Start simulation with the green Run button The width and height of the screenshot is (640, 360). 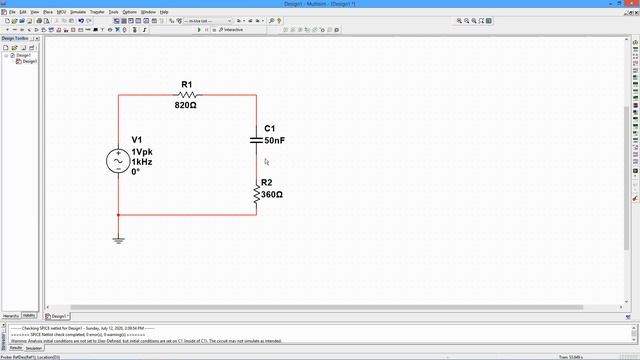(x=199, y=30)
